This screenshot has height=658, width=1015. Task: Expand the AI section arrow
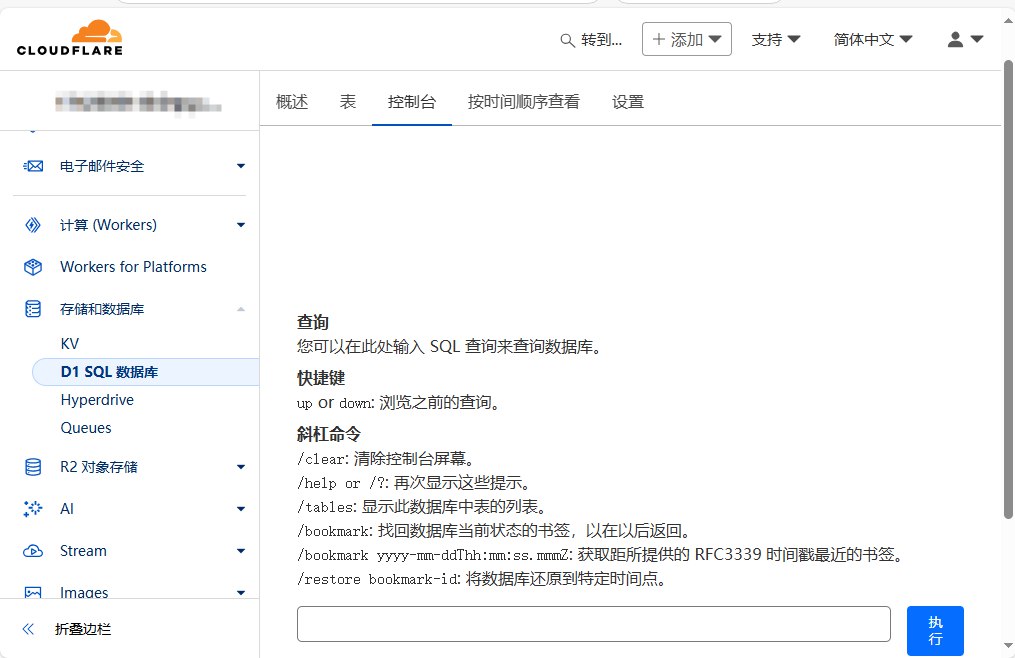click(241, 509)
